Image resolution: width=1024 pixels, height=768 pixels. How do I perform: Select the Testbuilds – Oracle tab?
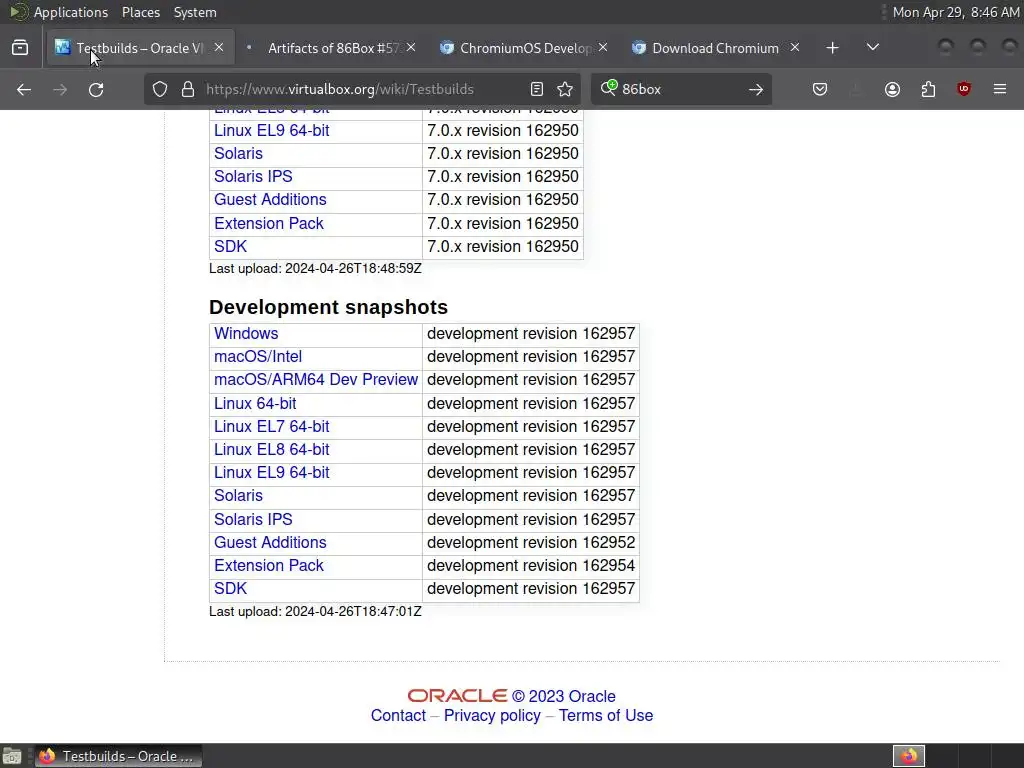[x=139, y=48]
